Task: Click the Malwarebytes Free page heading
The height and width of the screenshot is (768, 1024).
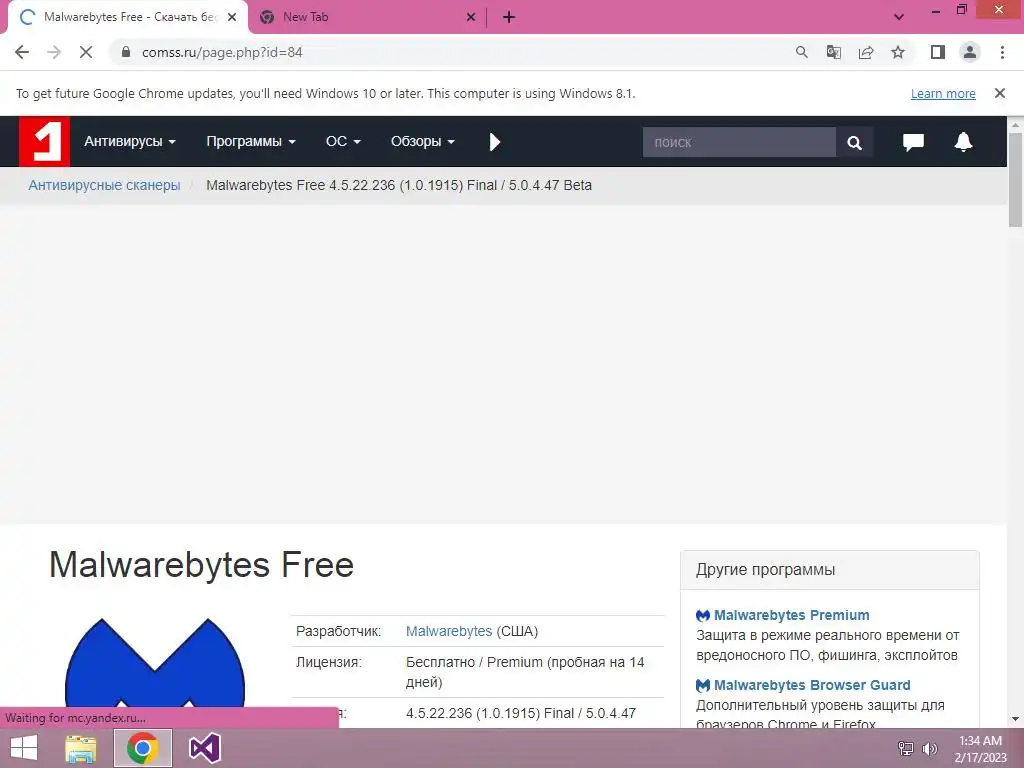Action: tap(202, 565)
